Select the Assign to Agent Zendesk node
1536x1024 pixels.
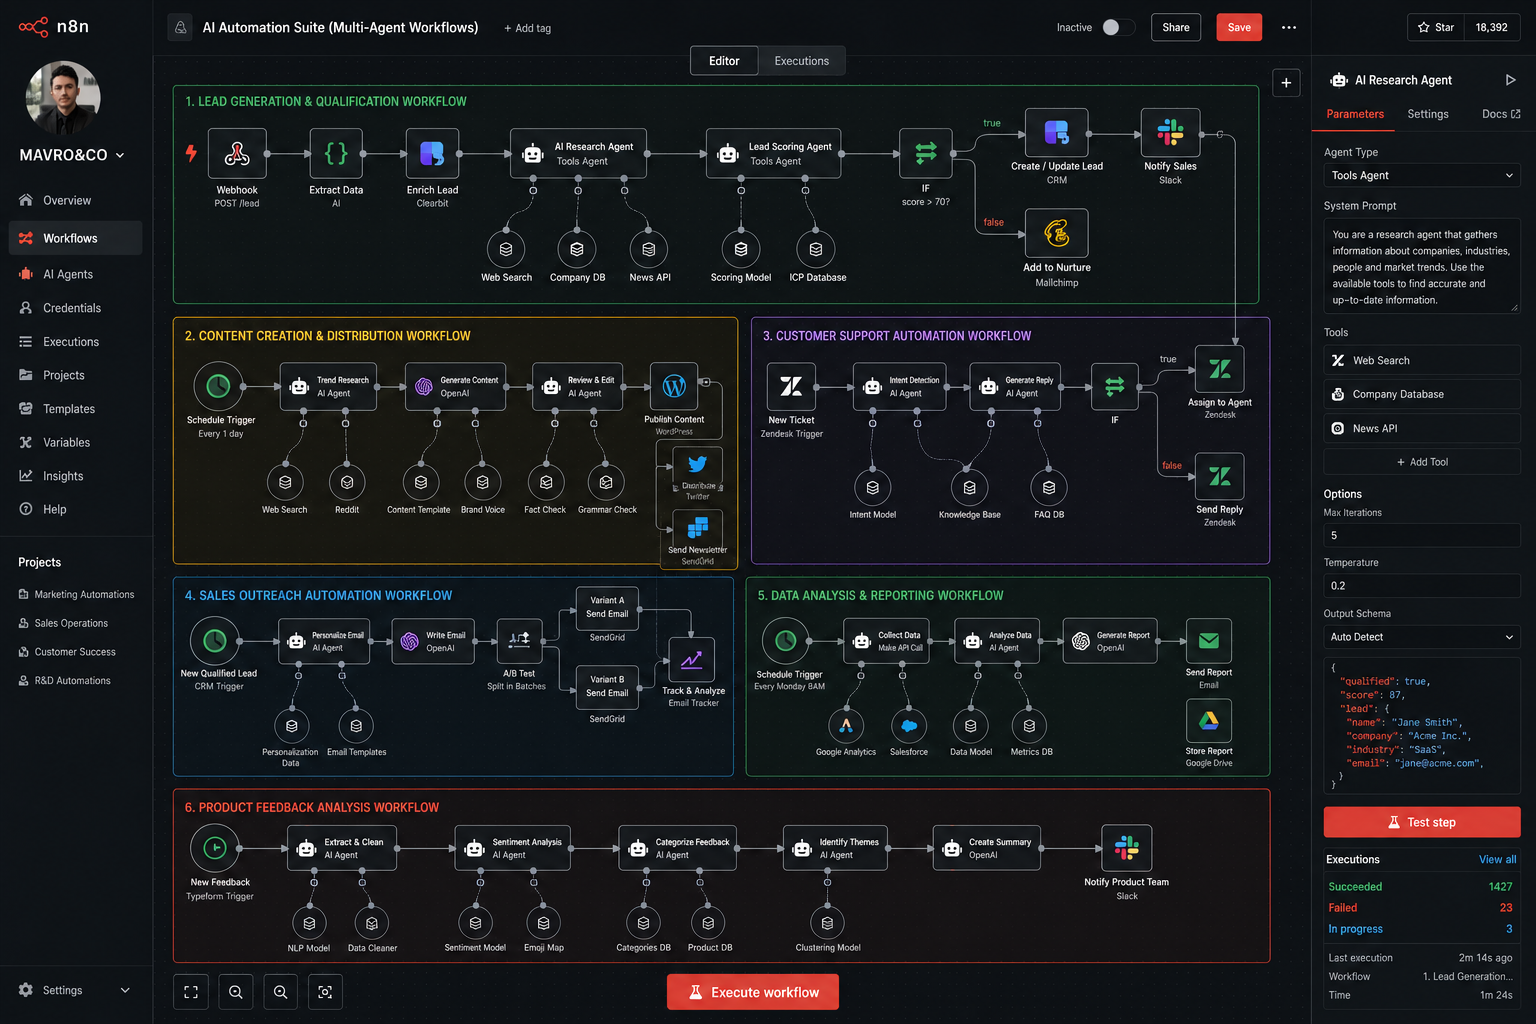point(1220,370)
